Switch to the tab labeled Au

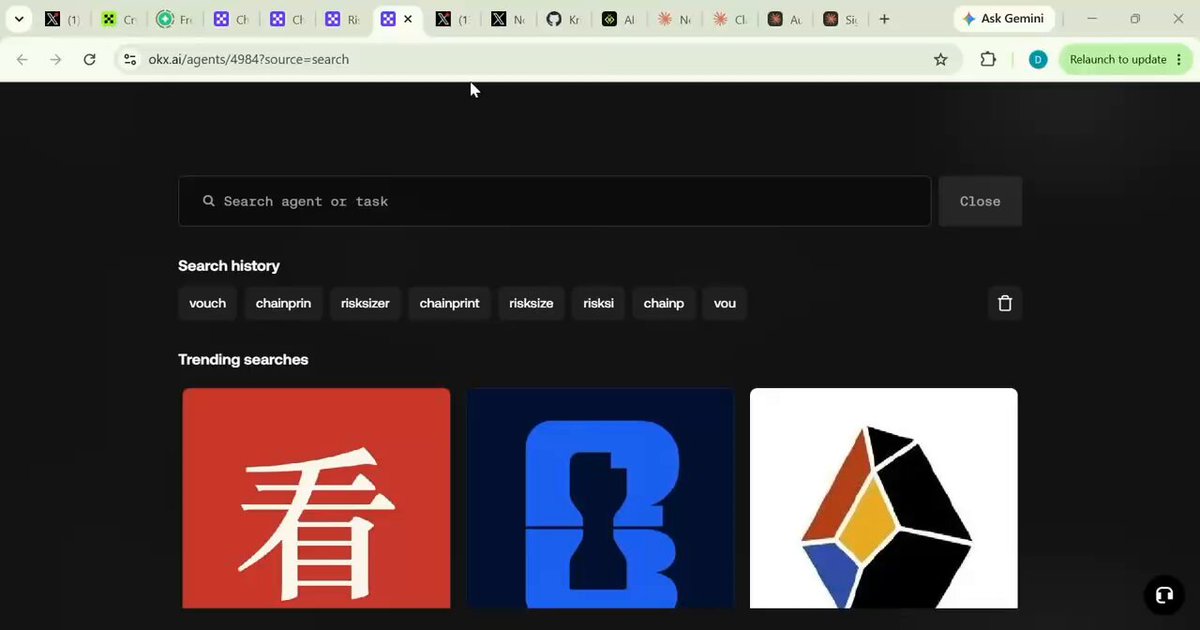(x=785, y=19)
